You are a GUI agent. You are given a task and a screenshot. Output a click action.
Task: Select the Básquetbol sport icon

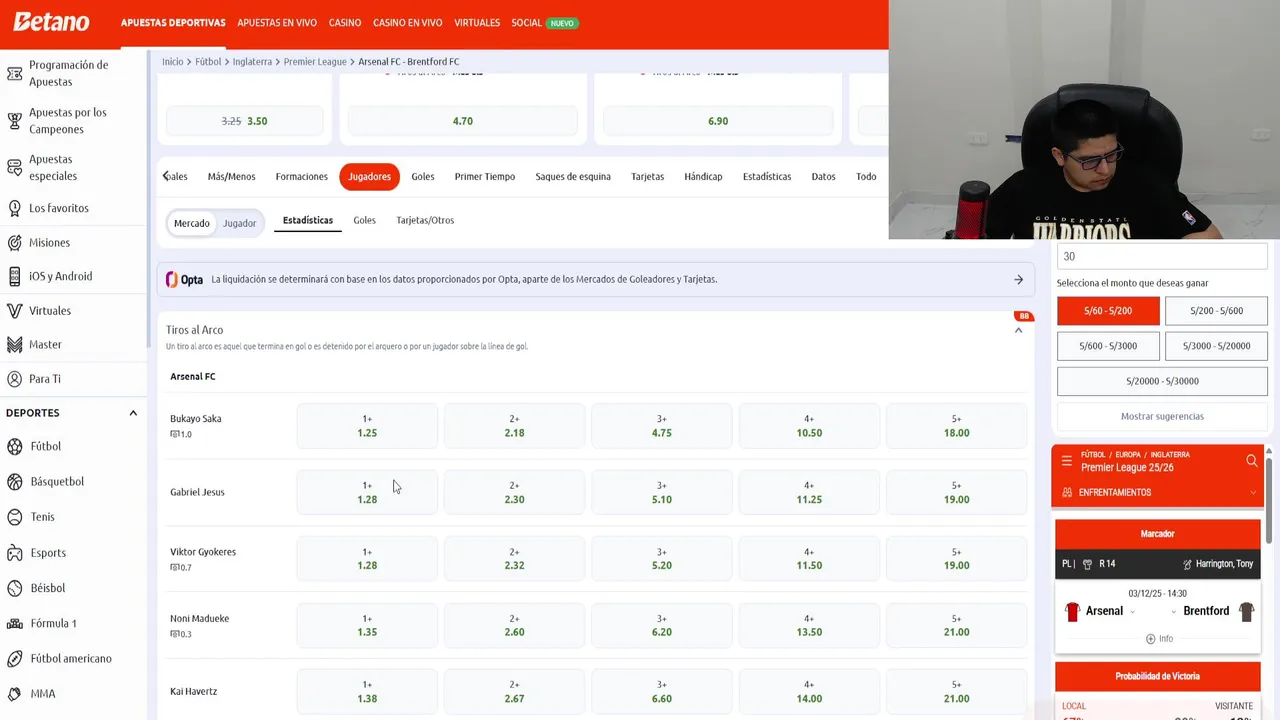[14, 481]
